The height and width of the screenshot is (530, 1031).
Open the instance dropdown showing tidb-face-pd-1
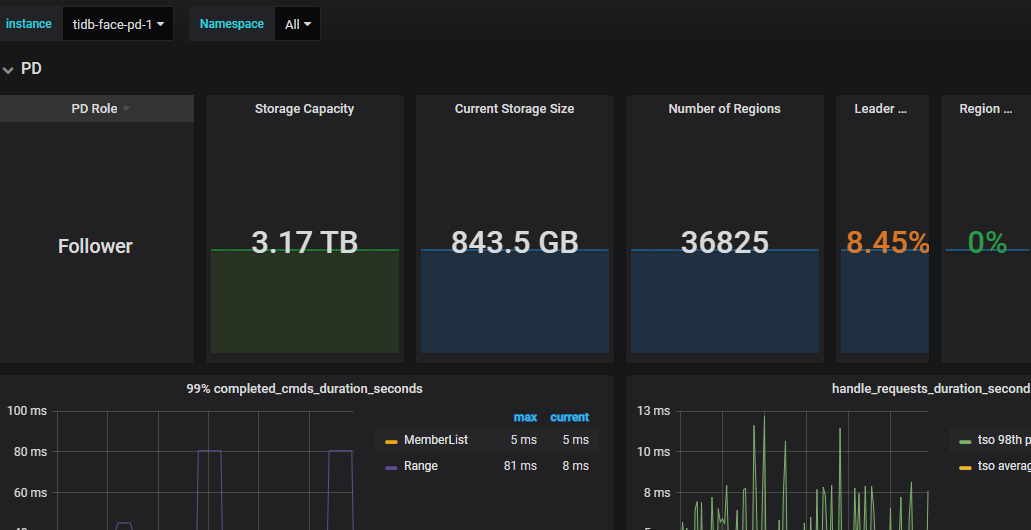tap(118, 24)
